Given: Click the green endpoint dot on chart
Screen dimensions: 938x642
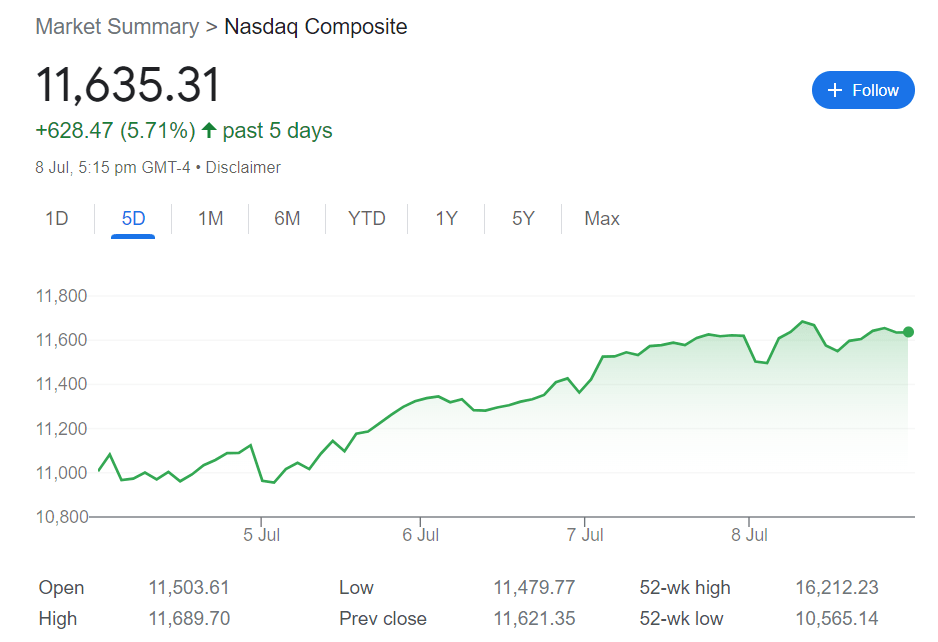Looking at the screenshot, I should pyautogui.click(x=908, y=332).
